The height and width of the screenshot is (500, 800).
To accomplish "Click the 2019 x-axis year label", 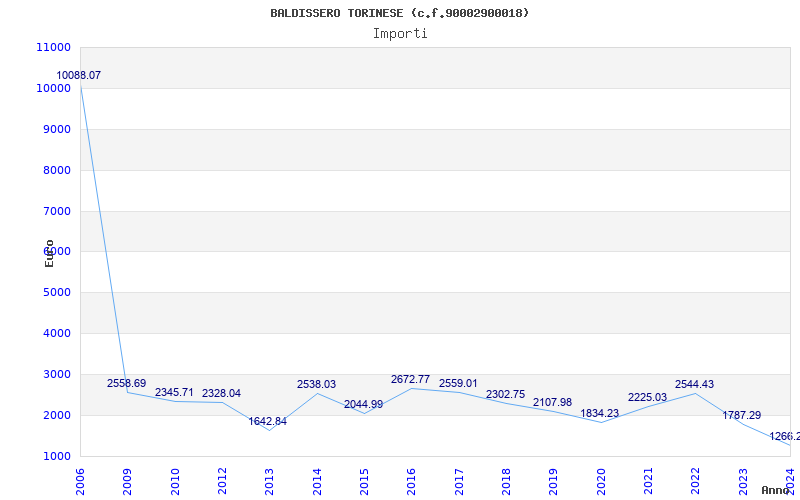I will (554, 481).
